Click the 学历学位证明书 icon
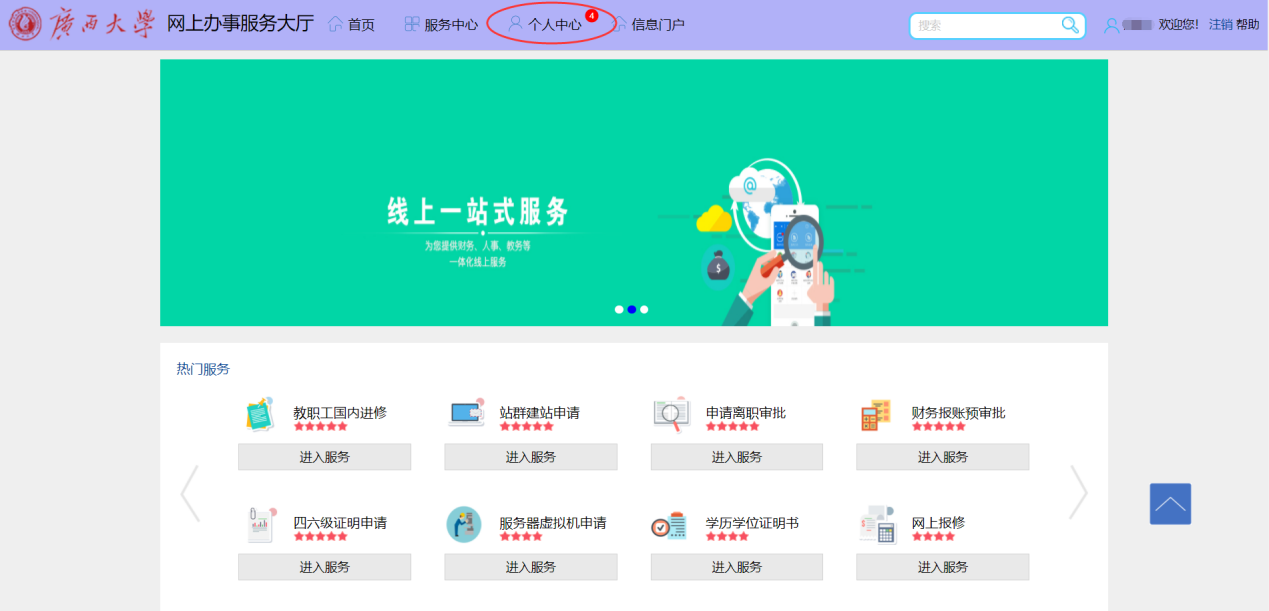This screenshot has width=1269, height=611. 669,525
